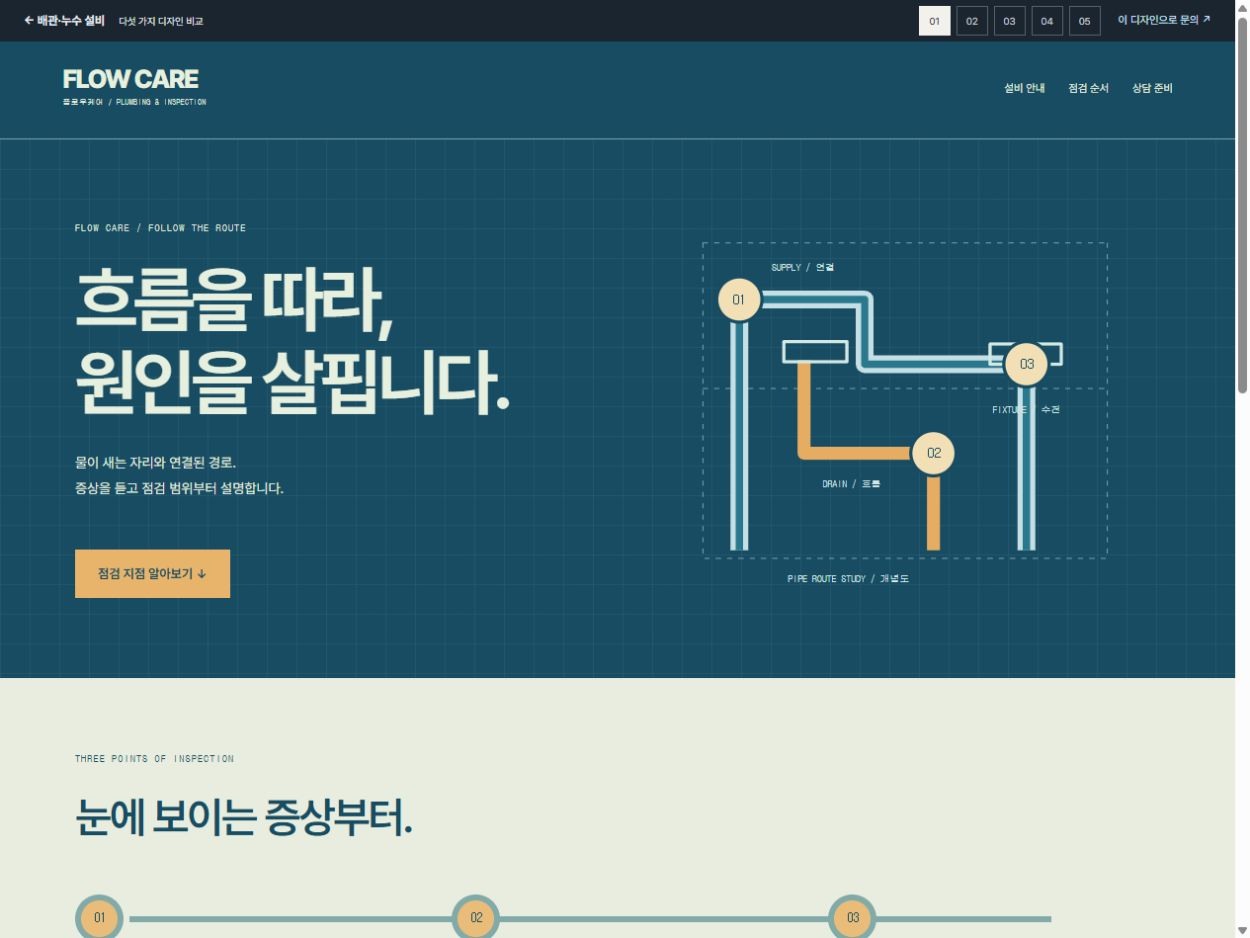Click pipe diagram node 03
Screen dimensions: 1250x938
pos(1026,364)
